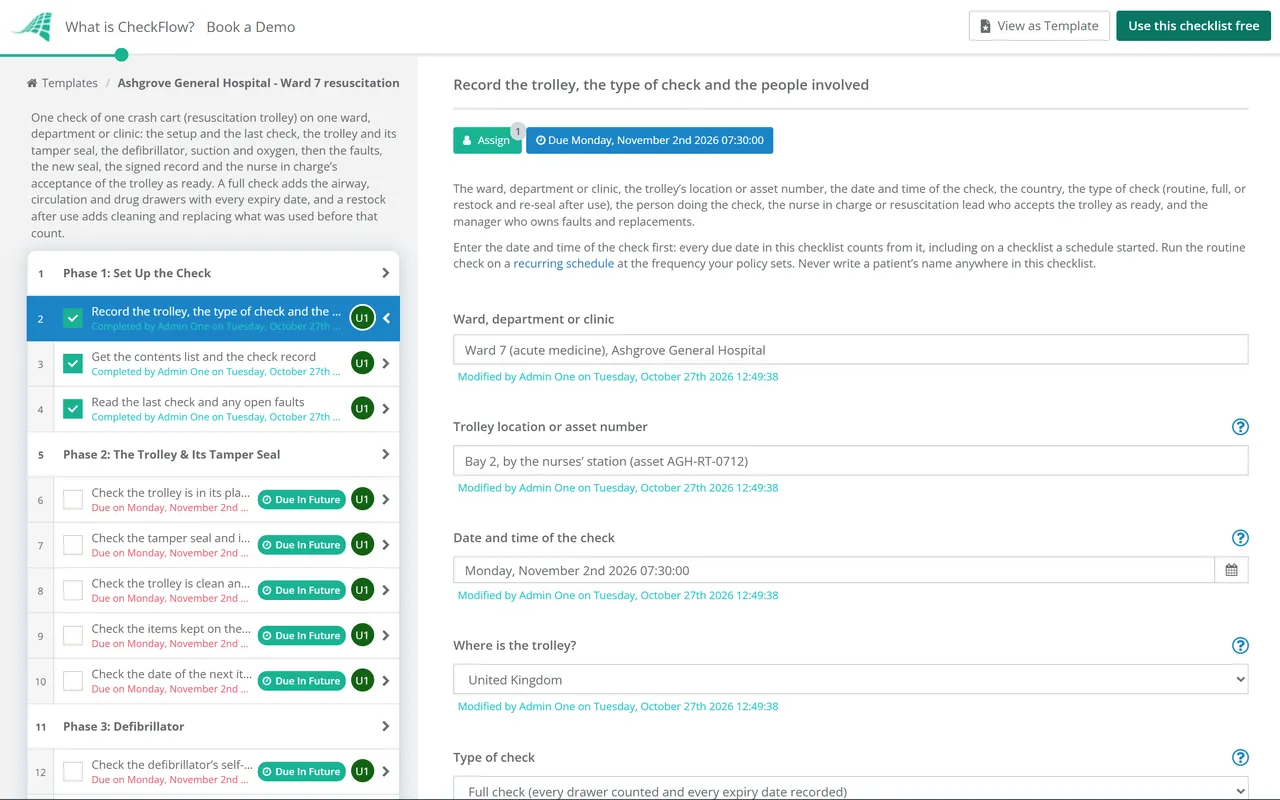Open Check the items kept on the trolley task
This screenshot has width=1280, height=800.
tap(171, 629)
